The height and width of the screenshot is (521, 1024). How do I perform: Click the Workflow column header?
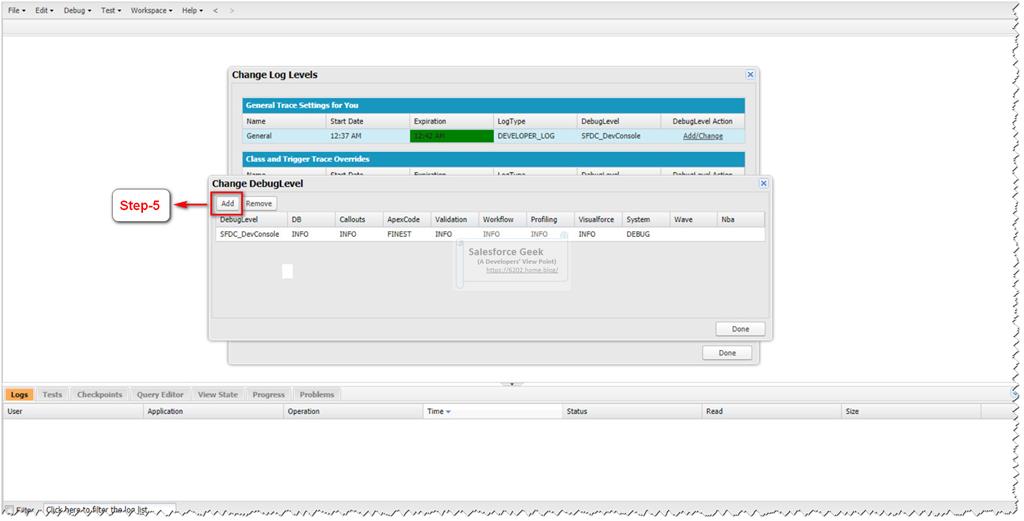tap(502, 219)
